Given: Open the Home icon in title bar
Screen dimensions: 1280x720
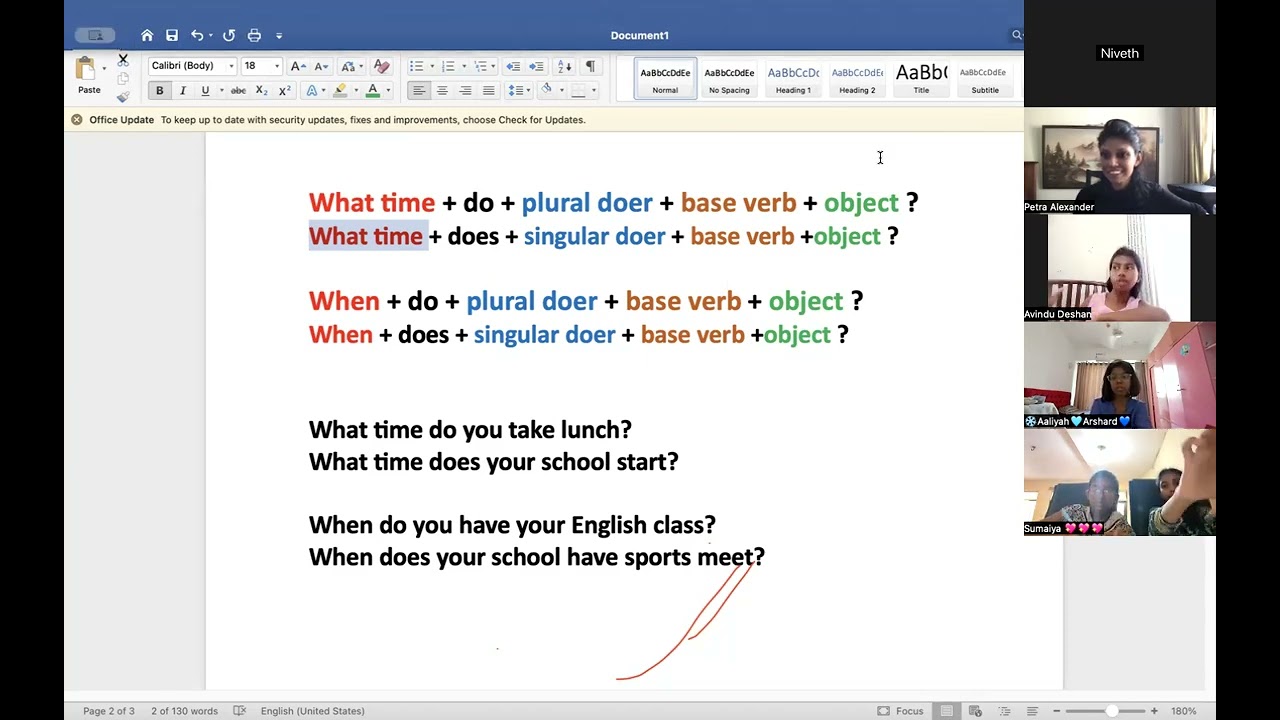Looking at the screenshot, I should pos(147,35).
